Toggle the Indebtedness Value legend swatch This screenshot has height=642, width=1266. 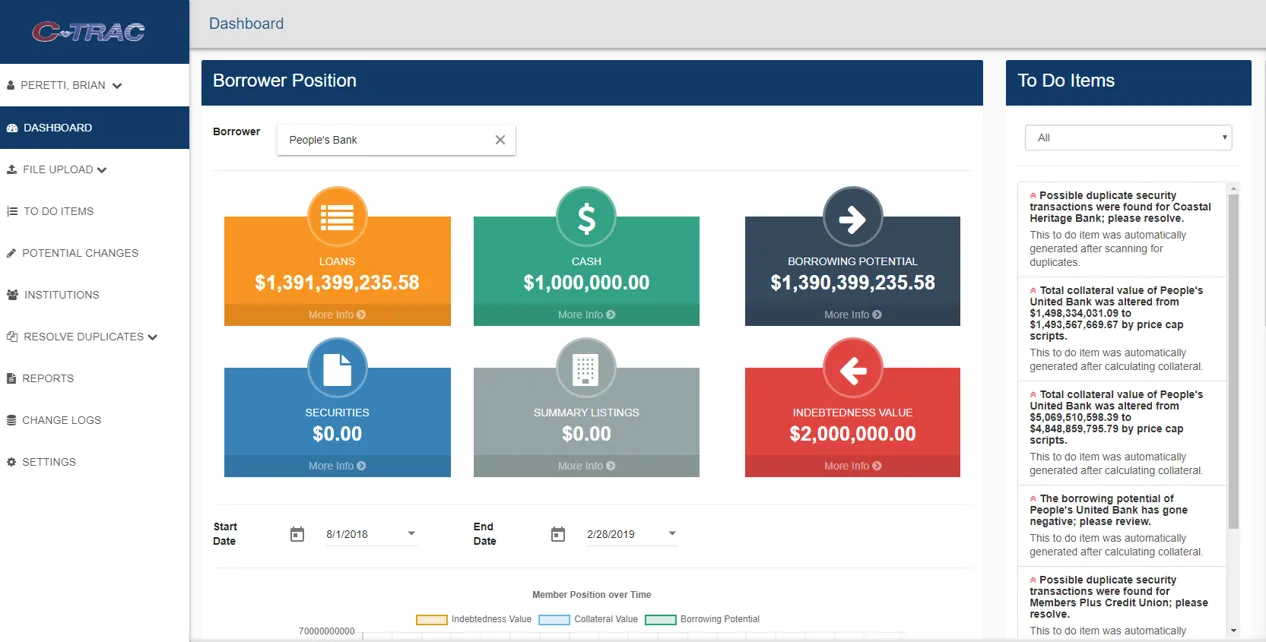click(x=431, y=620)
